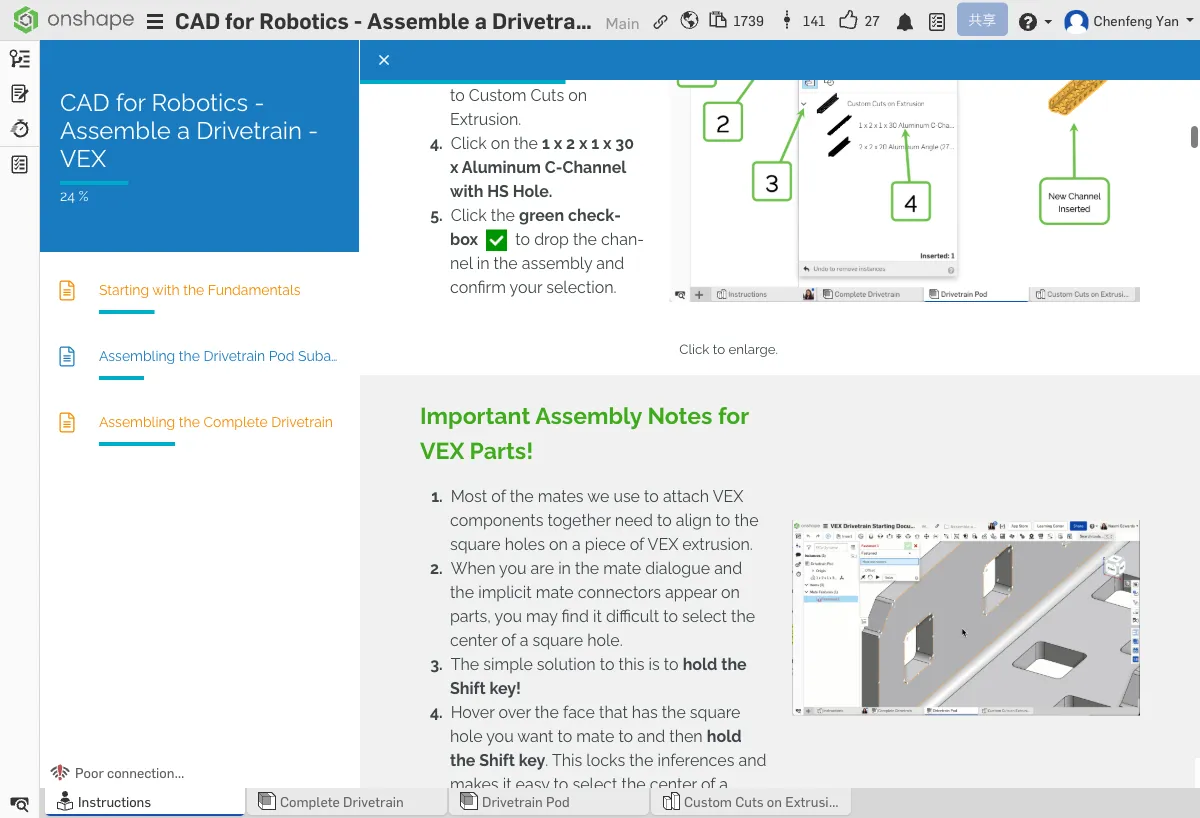Screen dimensions: 1200x818
Task: Click the Main branch label
Action: point(622,23)
